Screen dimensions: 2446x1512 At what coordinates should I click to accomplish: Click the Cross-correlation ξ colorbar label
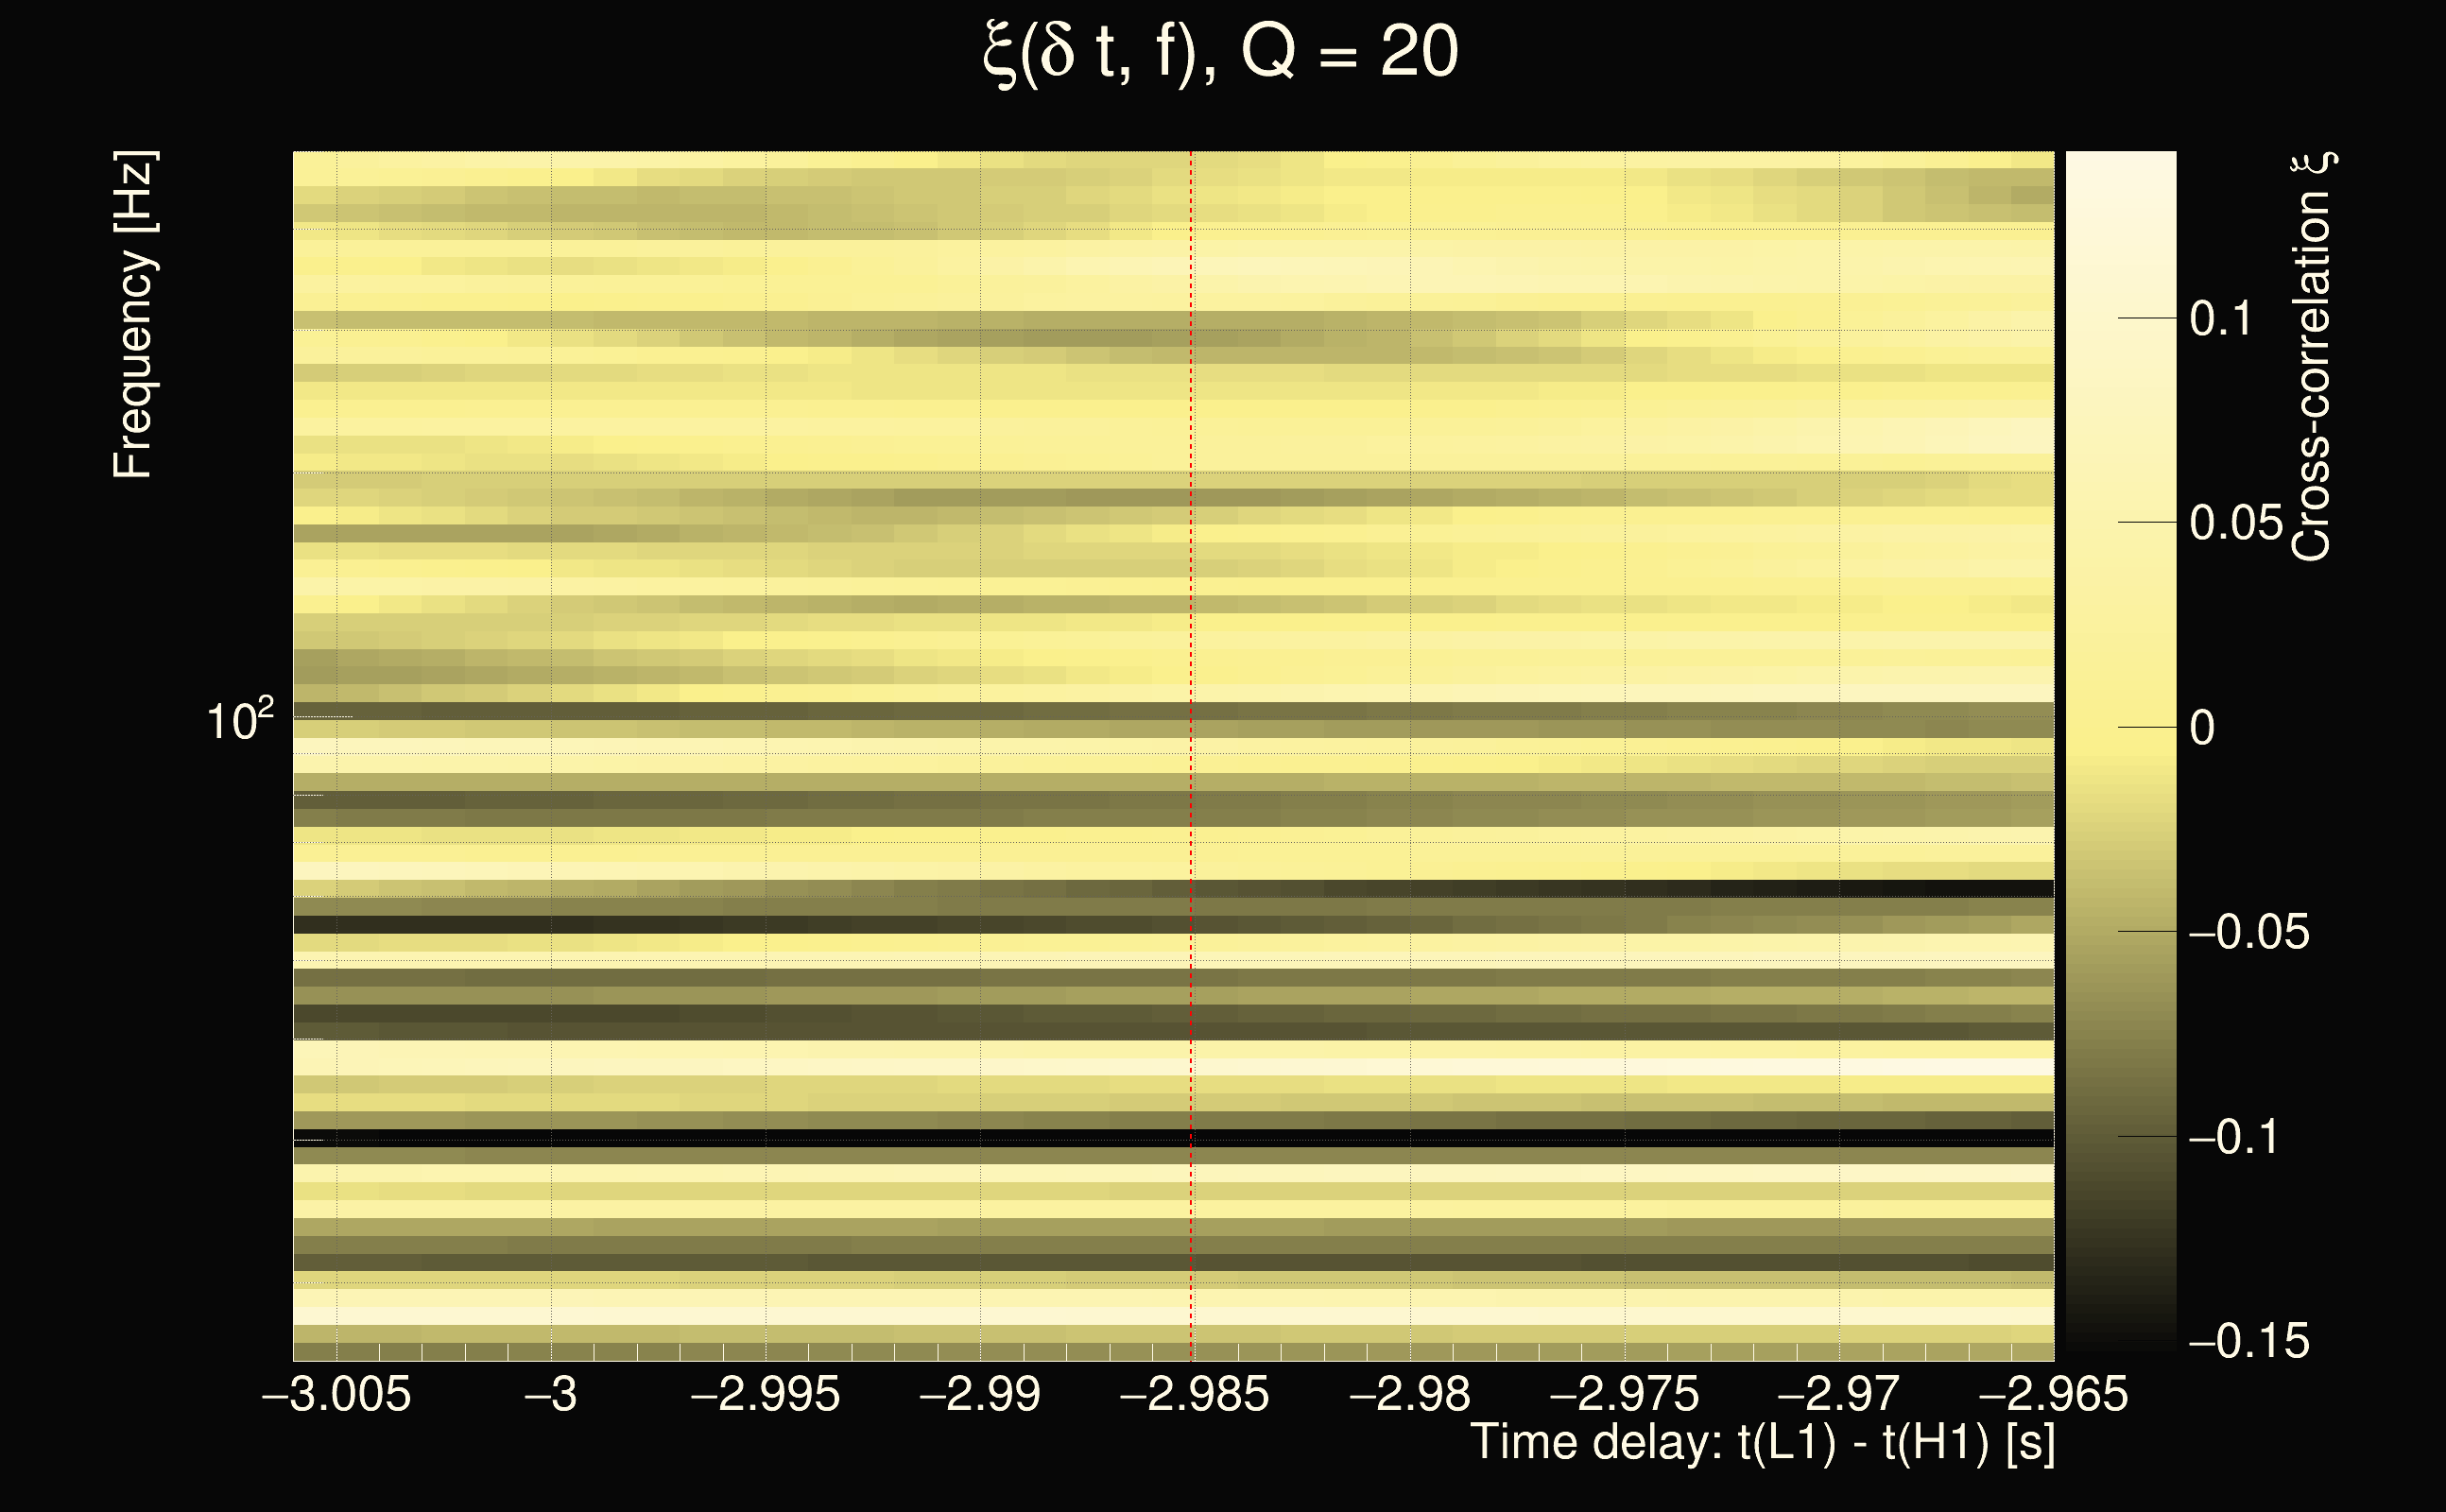(2311, 357)
